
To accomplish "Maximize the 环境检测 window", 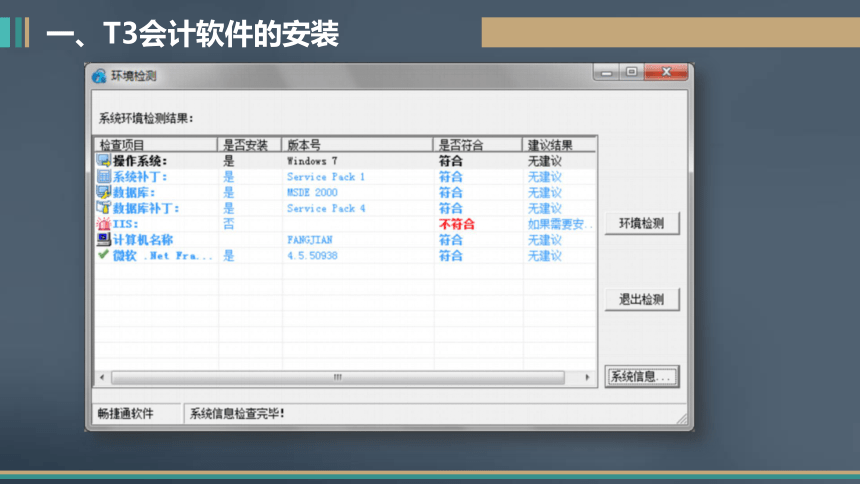I will [631, 72].
